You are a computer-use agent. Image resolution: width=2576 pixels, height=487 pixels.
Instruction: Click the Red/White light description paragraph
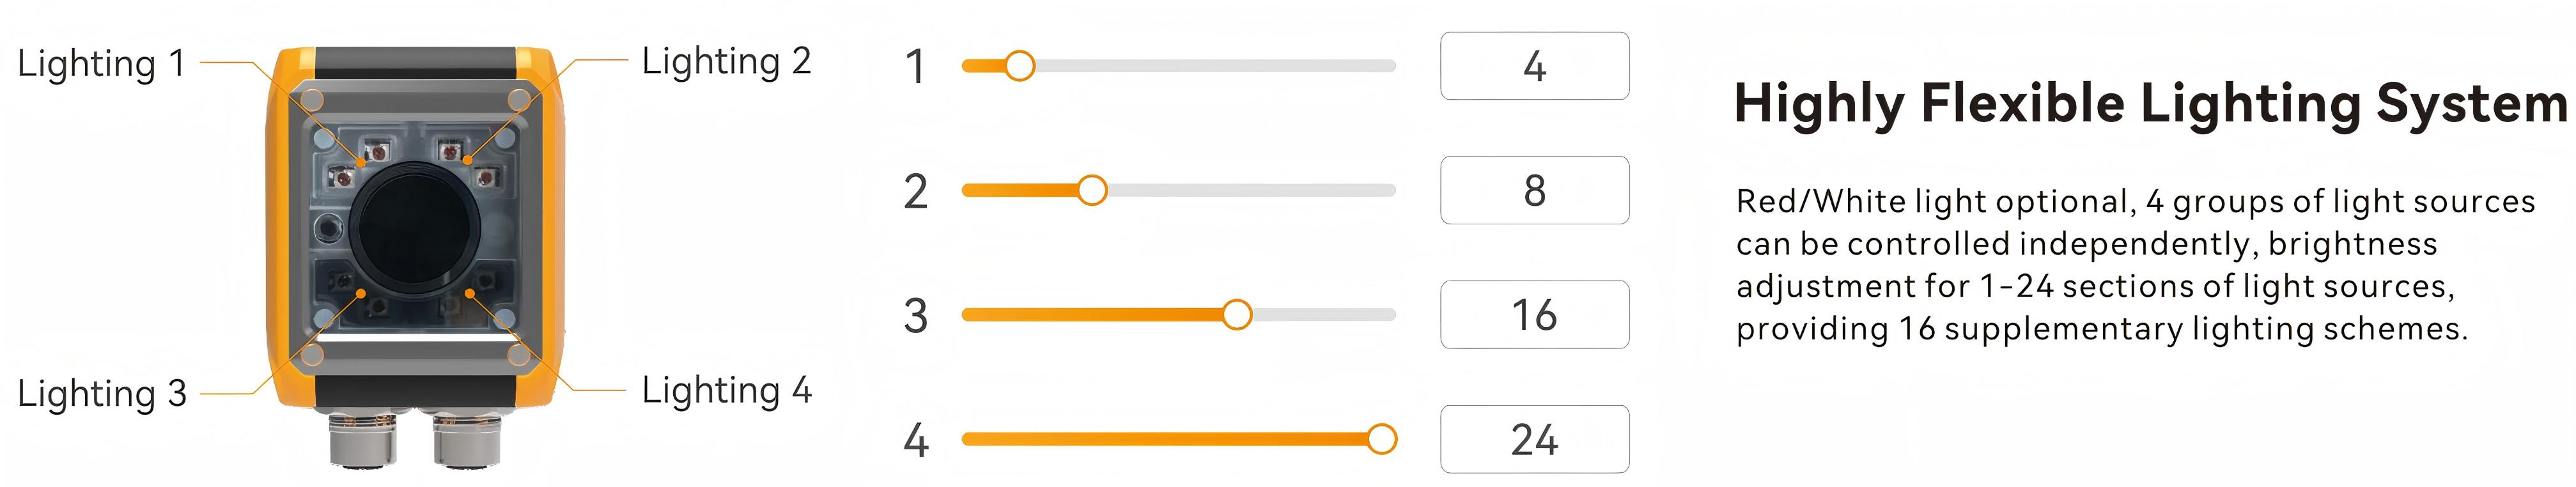2135,265
